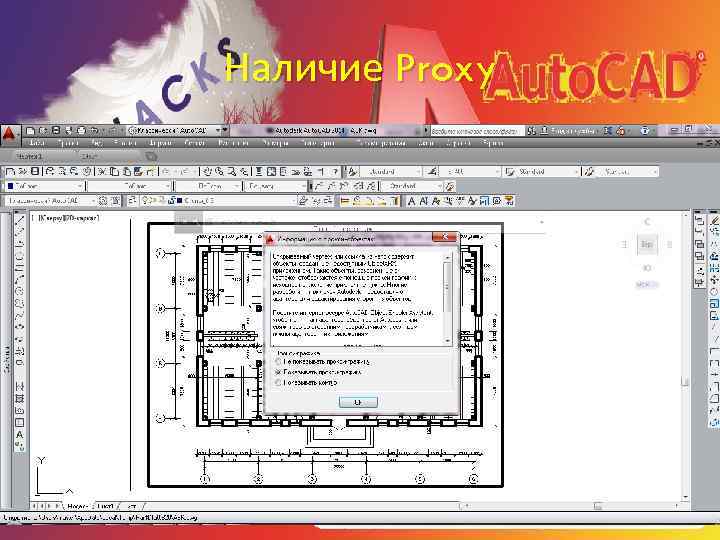
Task: Open Workspaces toolbar dropdown
Action: 51,201
